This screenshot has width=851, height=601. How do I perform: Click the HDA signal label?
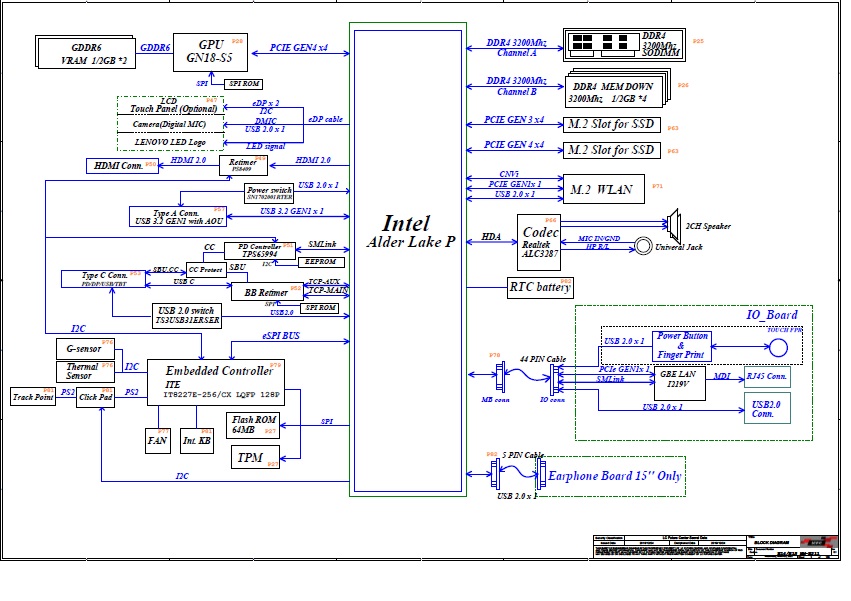[491, 236]
